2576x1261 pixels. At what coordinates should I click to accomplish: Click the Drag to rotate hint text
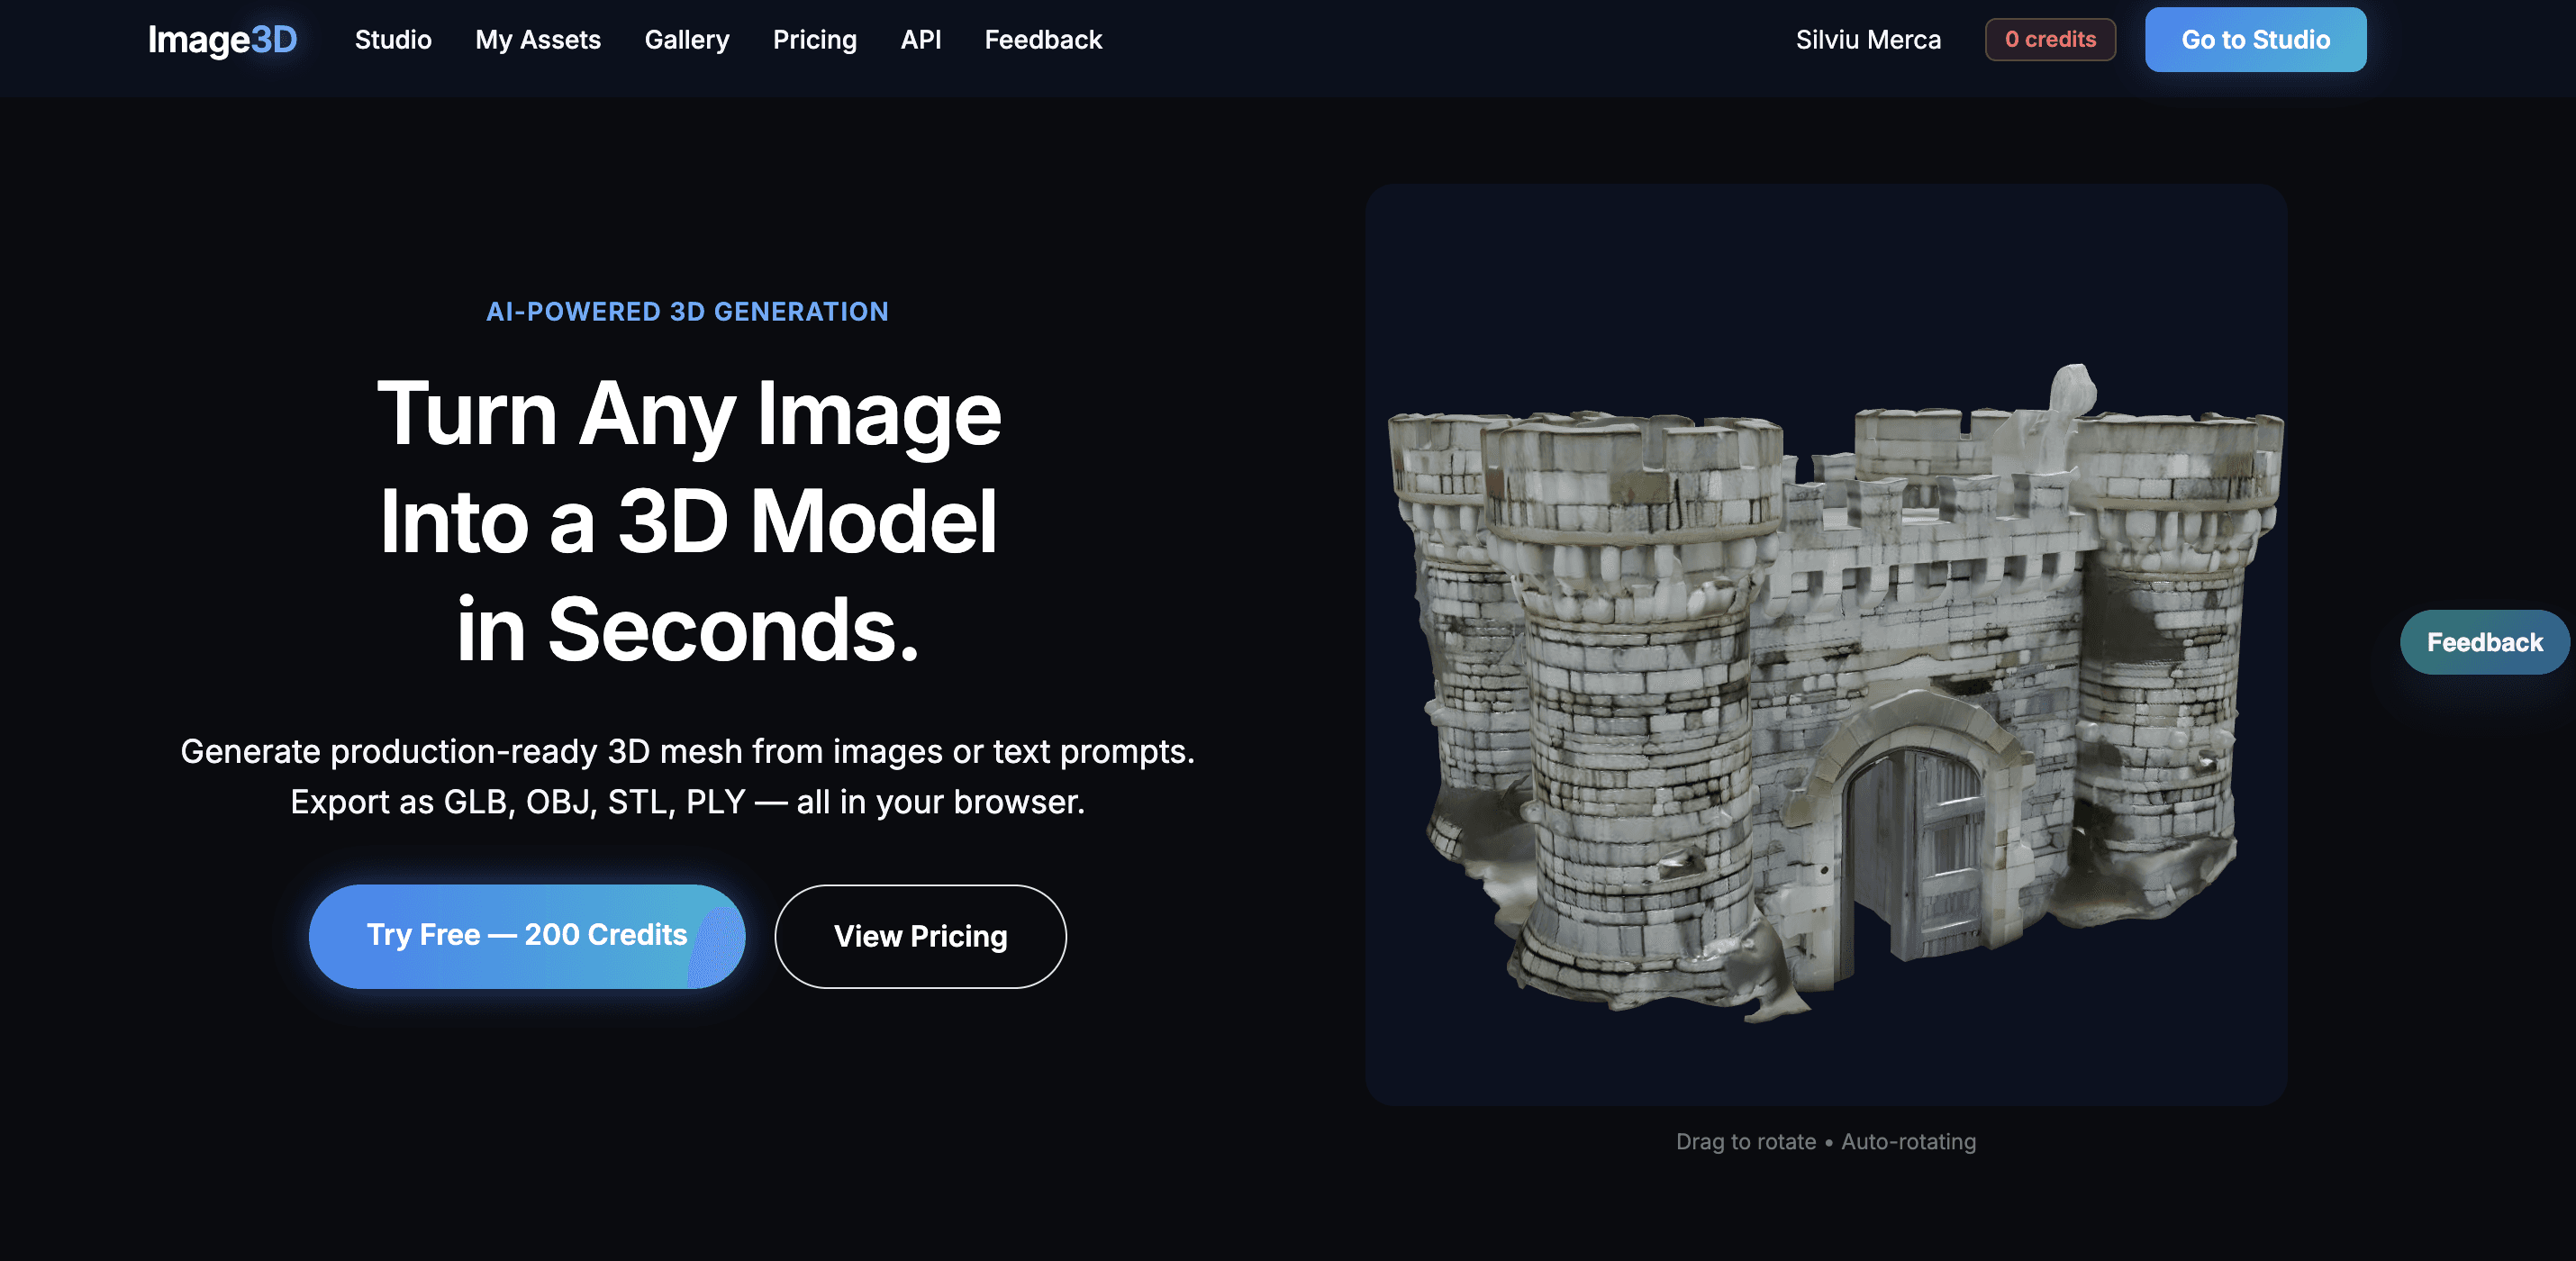click(1746, 1141)
